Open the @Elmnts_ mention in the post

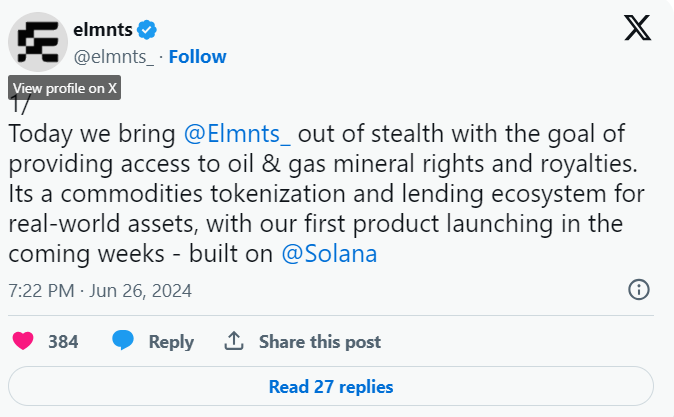coord(237,134)
